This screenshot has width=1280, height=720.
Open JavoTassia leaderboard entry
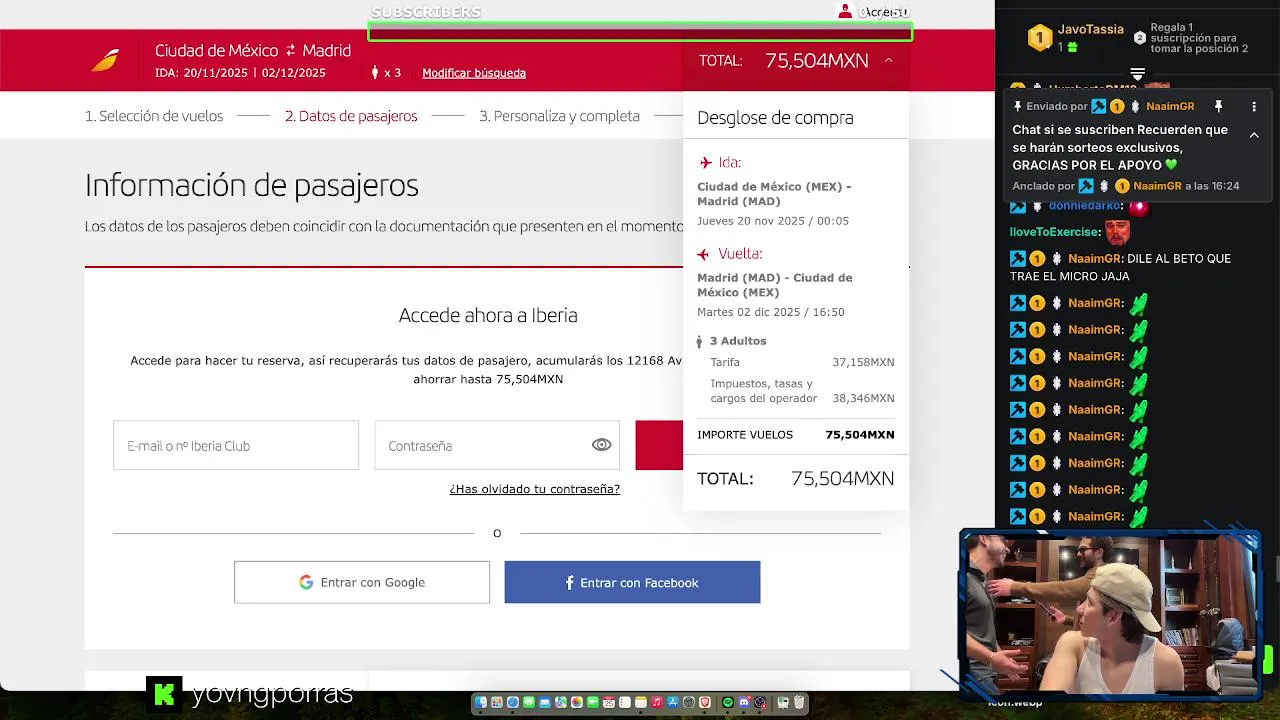click(x=1076, y=38)
